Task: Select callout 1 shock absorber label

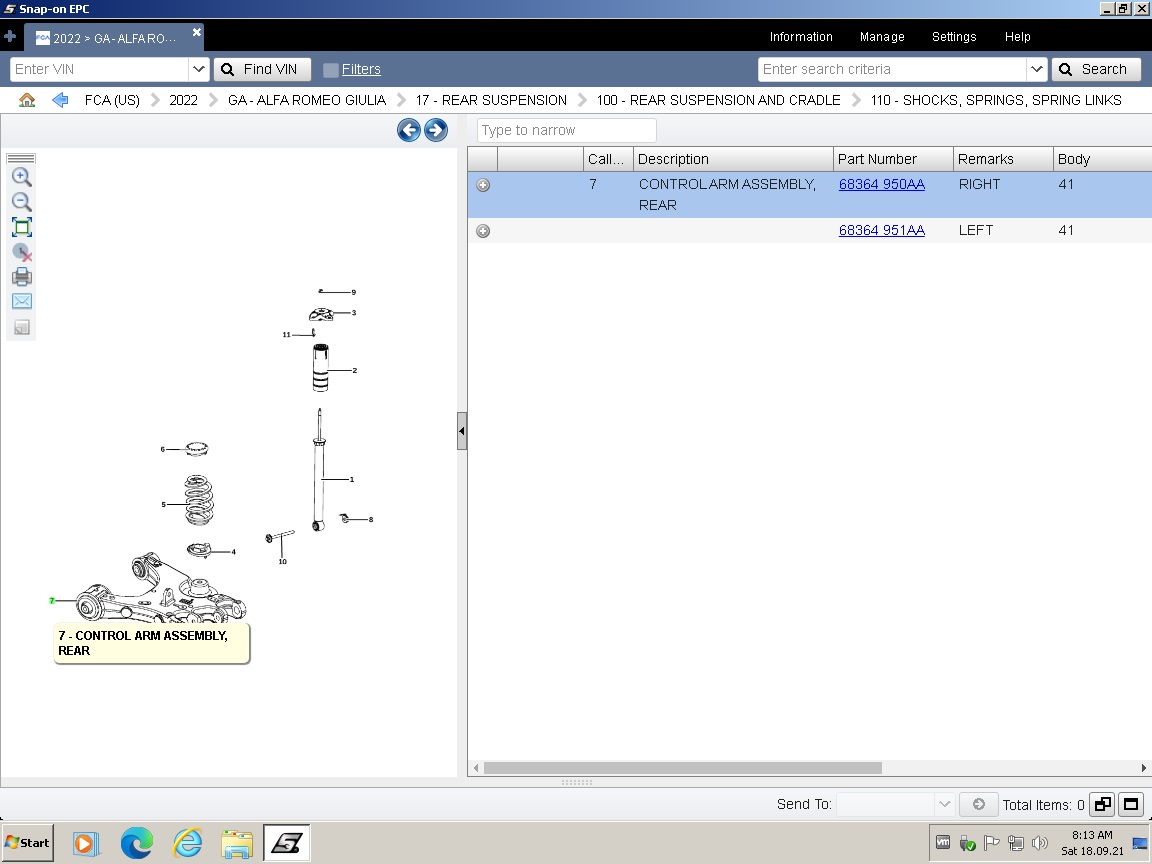Action: click(x=352, y=479)
